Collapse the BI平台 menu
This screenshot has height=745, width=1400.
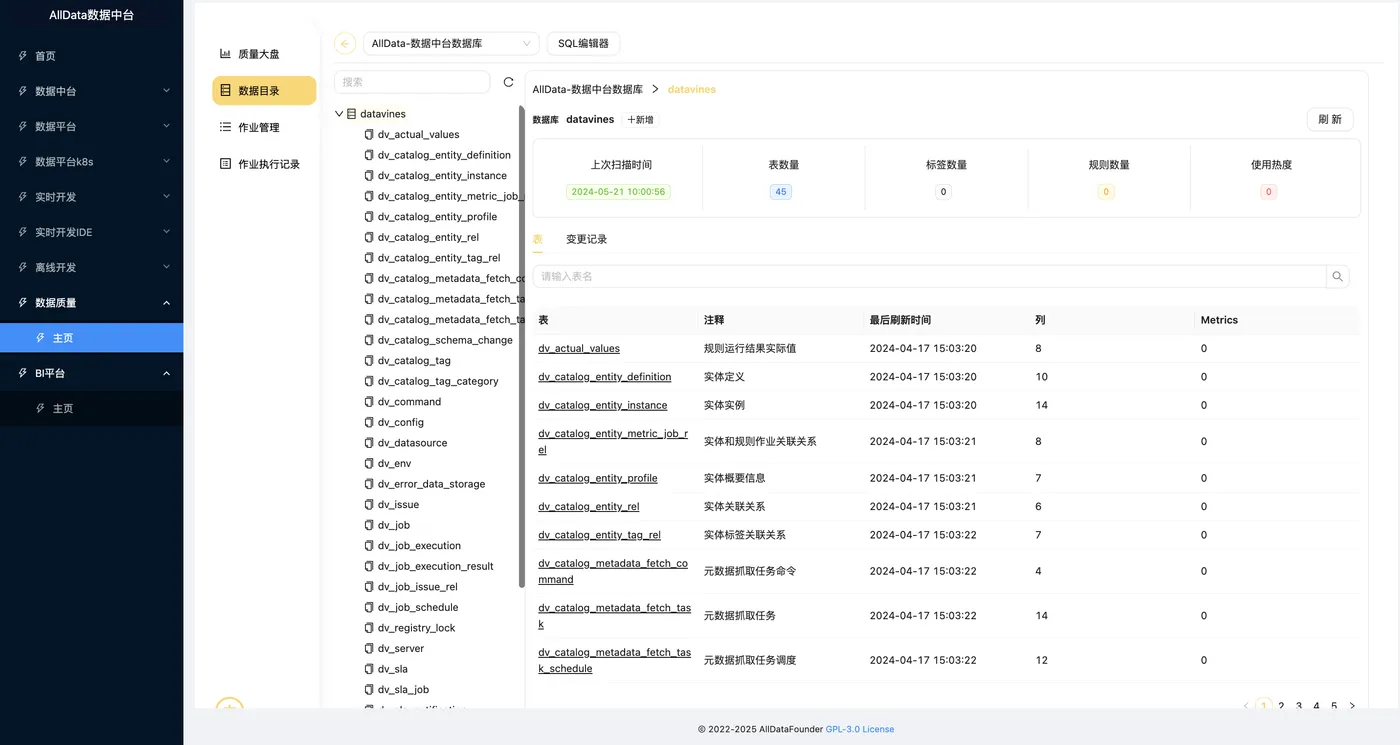(91, 373)
